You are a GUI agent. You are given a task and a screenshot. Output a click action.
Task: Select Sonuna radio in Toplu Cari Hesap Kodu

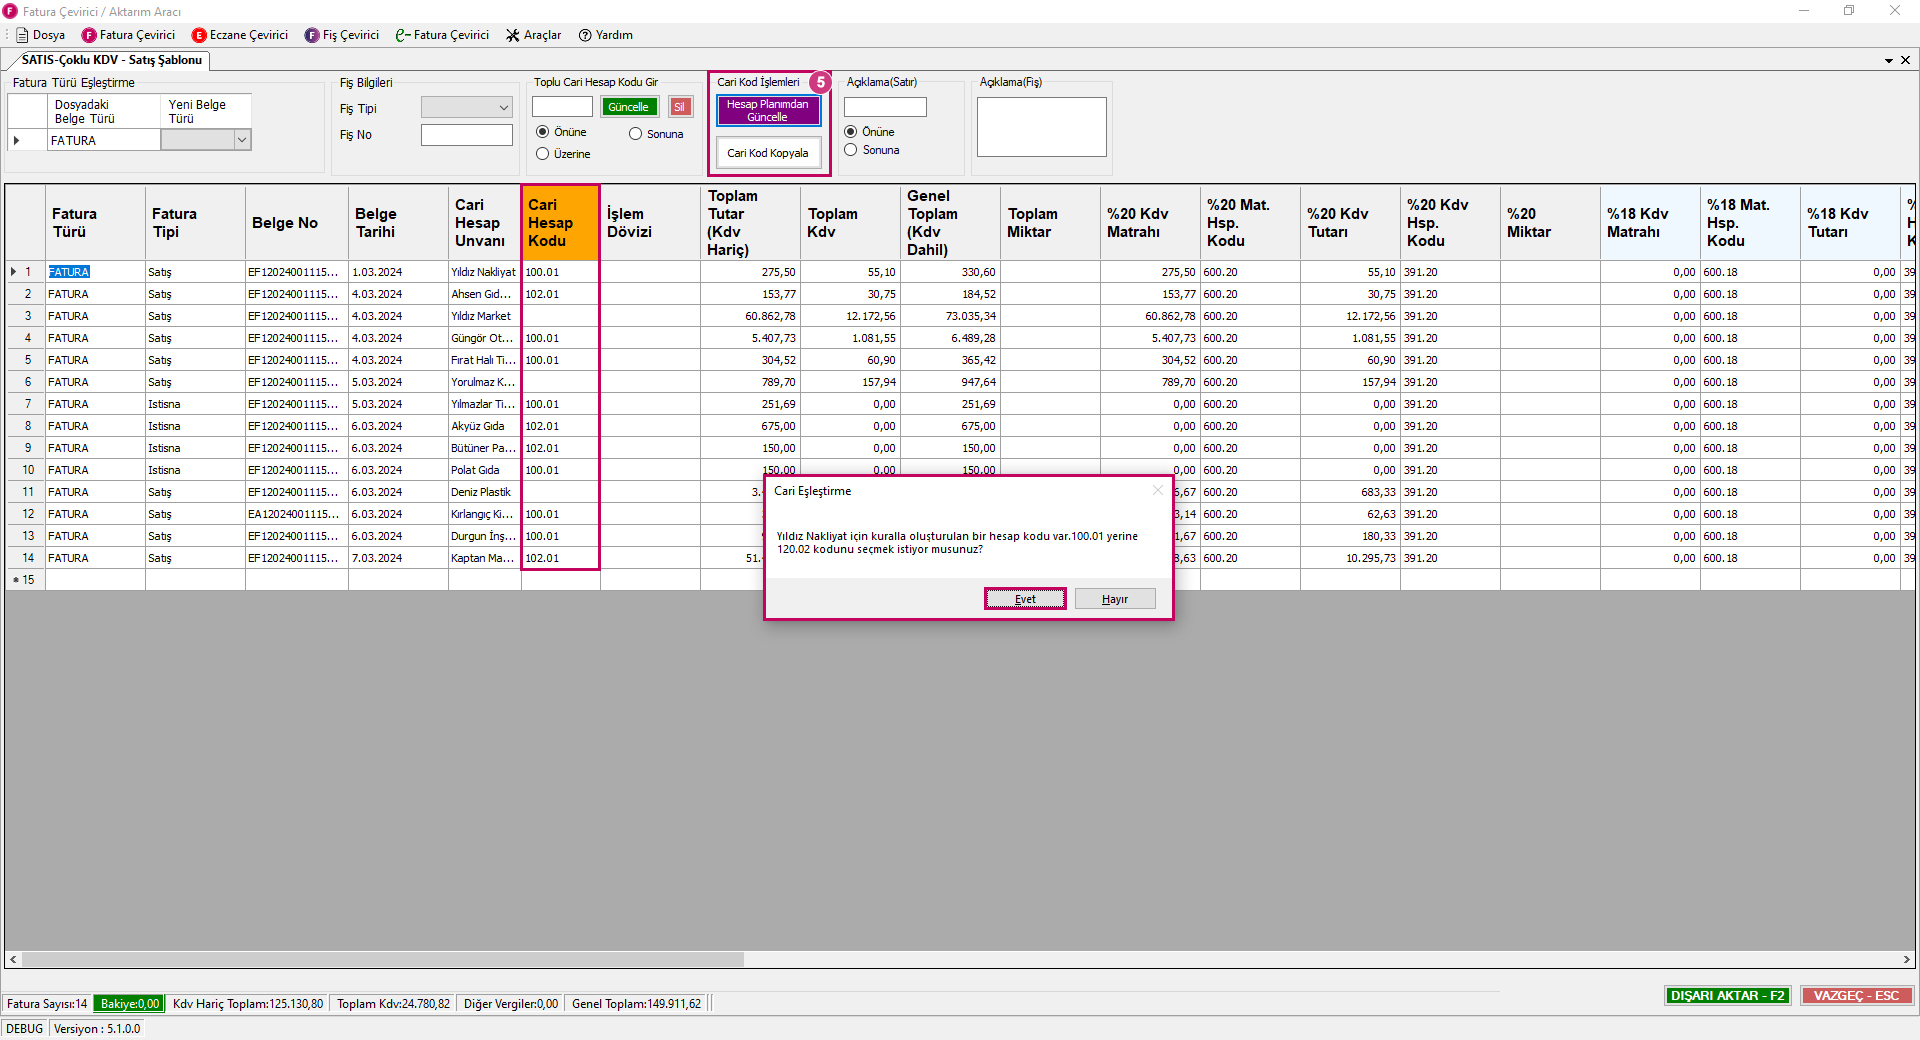[656, 134]
